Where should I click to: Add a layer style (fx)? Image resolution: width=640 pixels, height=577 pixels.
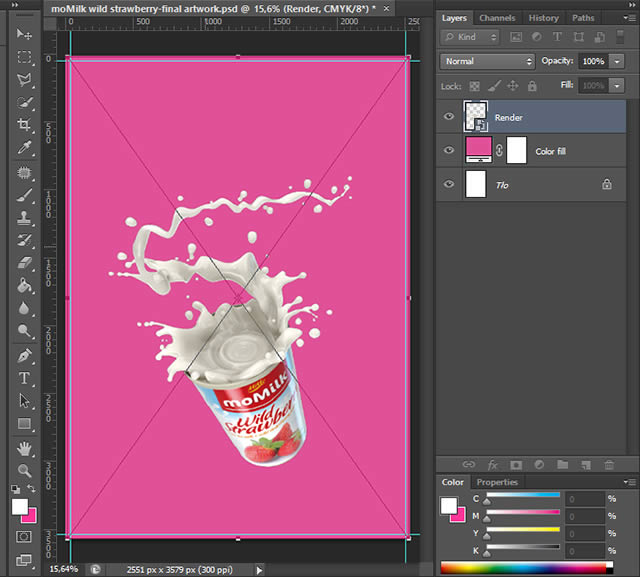click(493, 465)
